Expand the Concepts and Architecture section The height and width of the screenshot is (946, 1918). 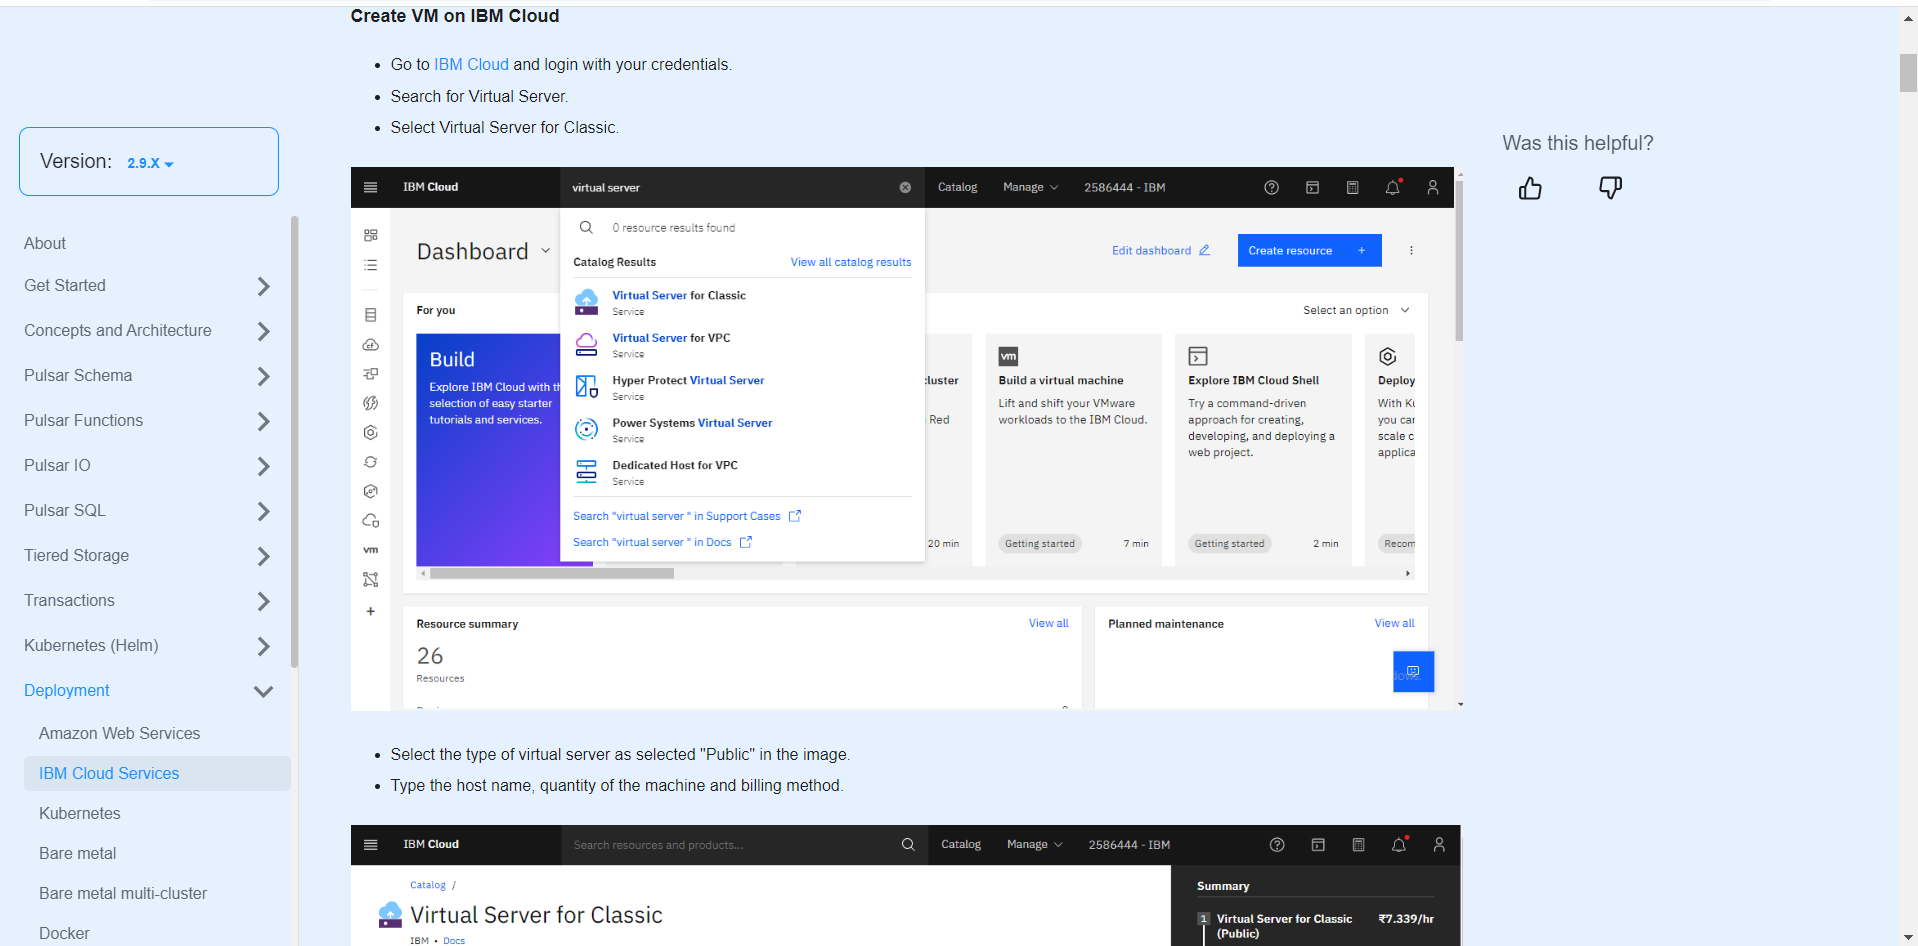263,331
